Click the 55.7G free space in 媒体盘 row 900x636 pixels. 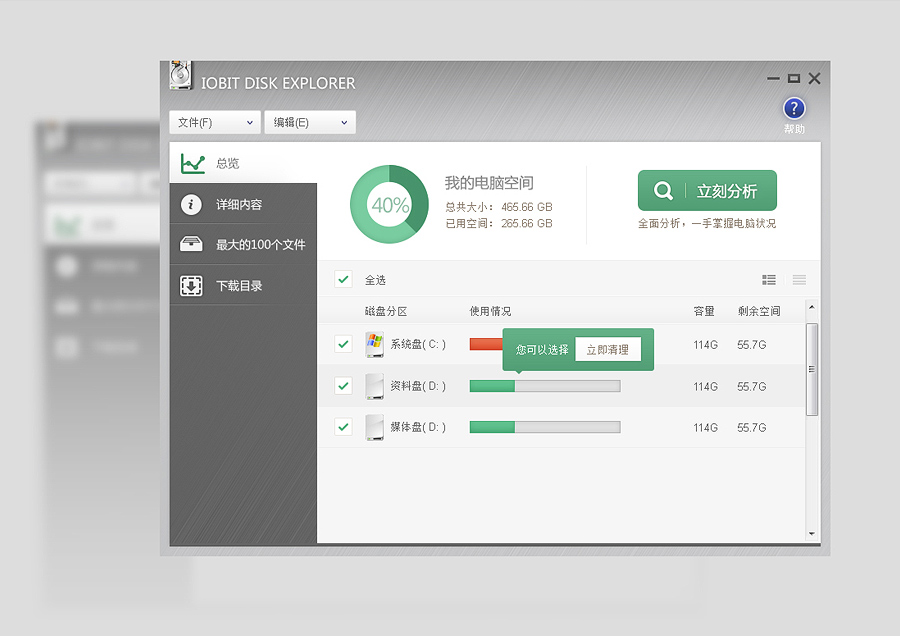click(x=752, y=428)
